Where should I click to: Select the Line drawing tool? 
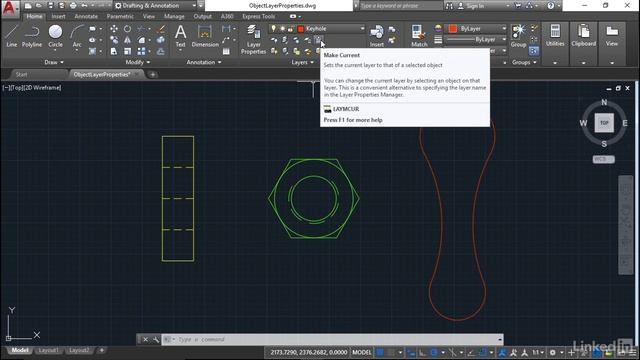(x=11, y=36)
